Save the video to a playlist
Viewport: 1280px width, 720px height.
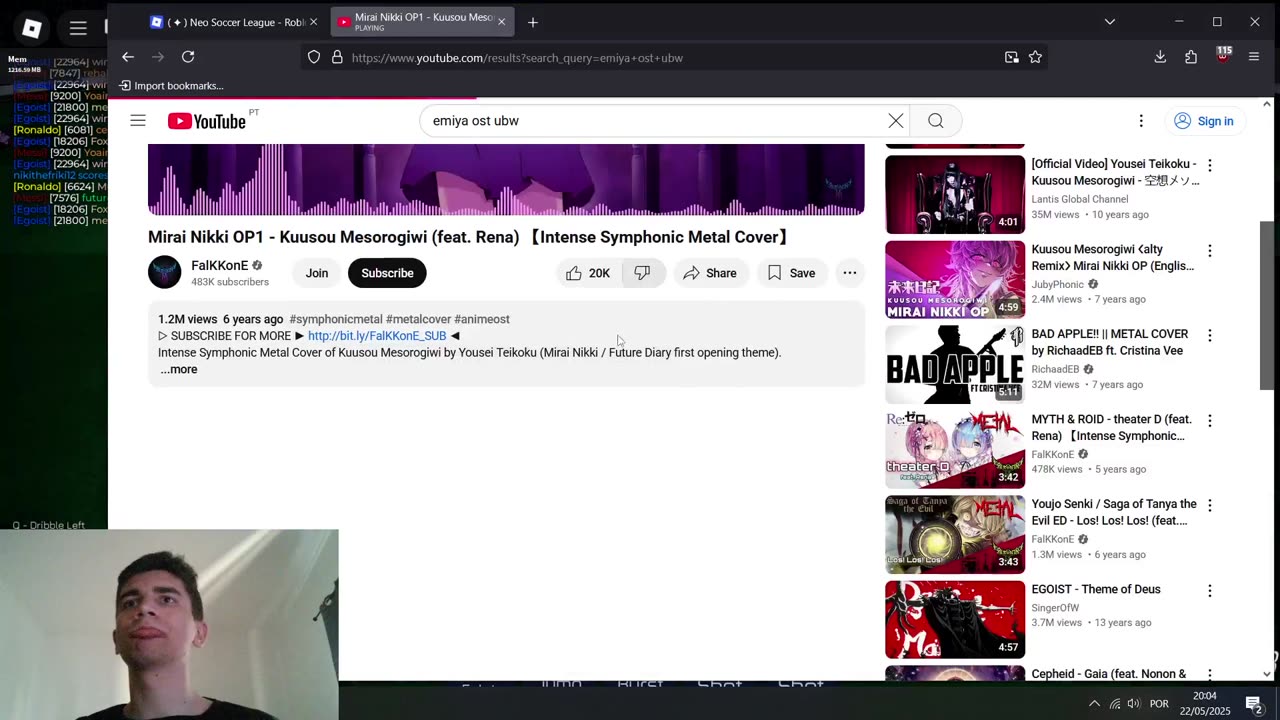[791, 273]
